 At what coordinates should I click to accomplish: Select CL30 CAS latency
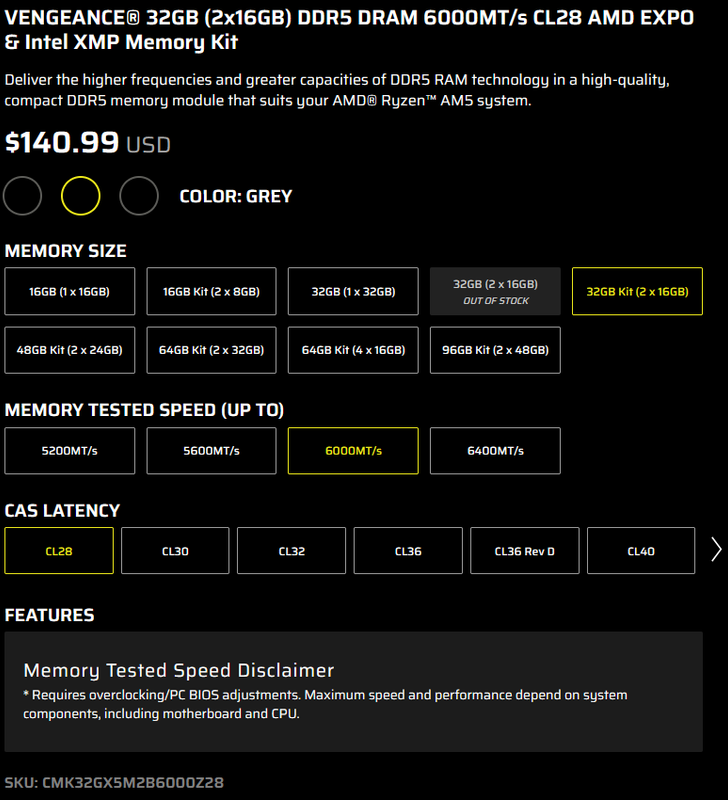[175, 551]
